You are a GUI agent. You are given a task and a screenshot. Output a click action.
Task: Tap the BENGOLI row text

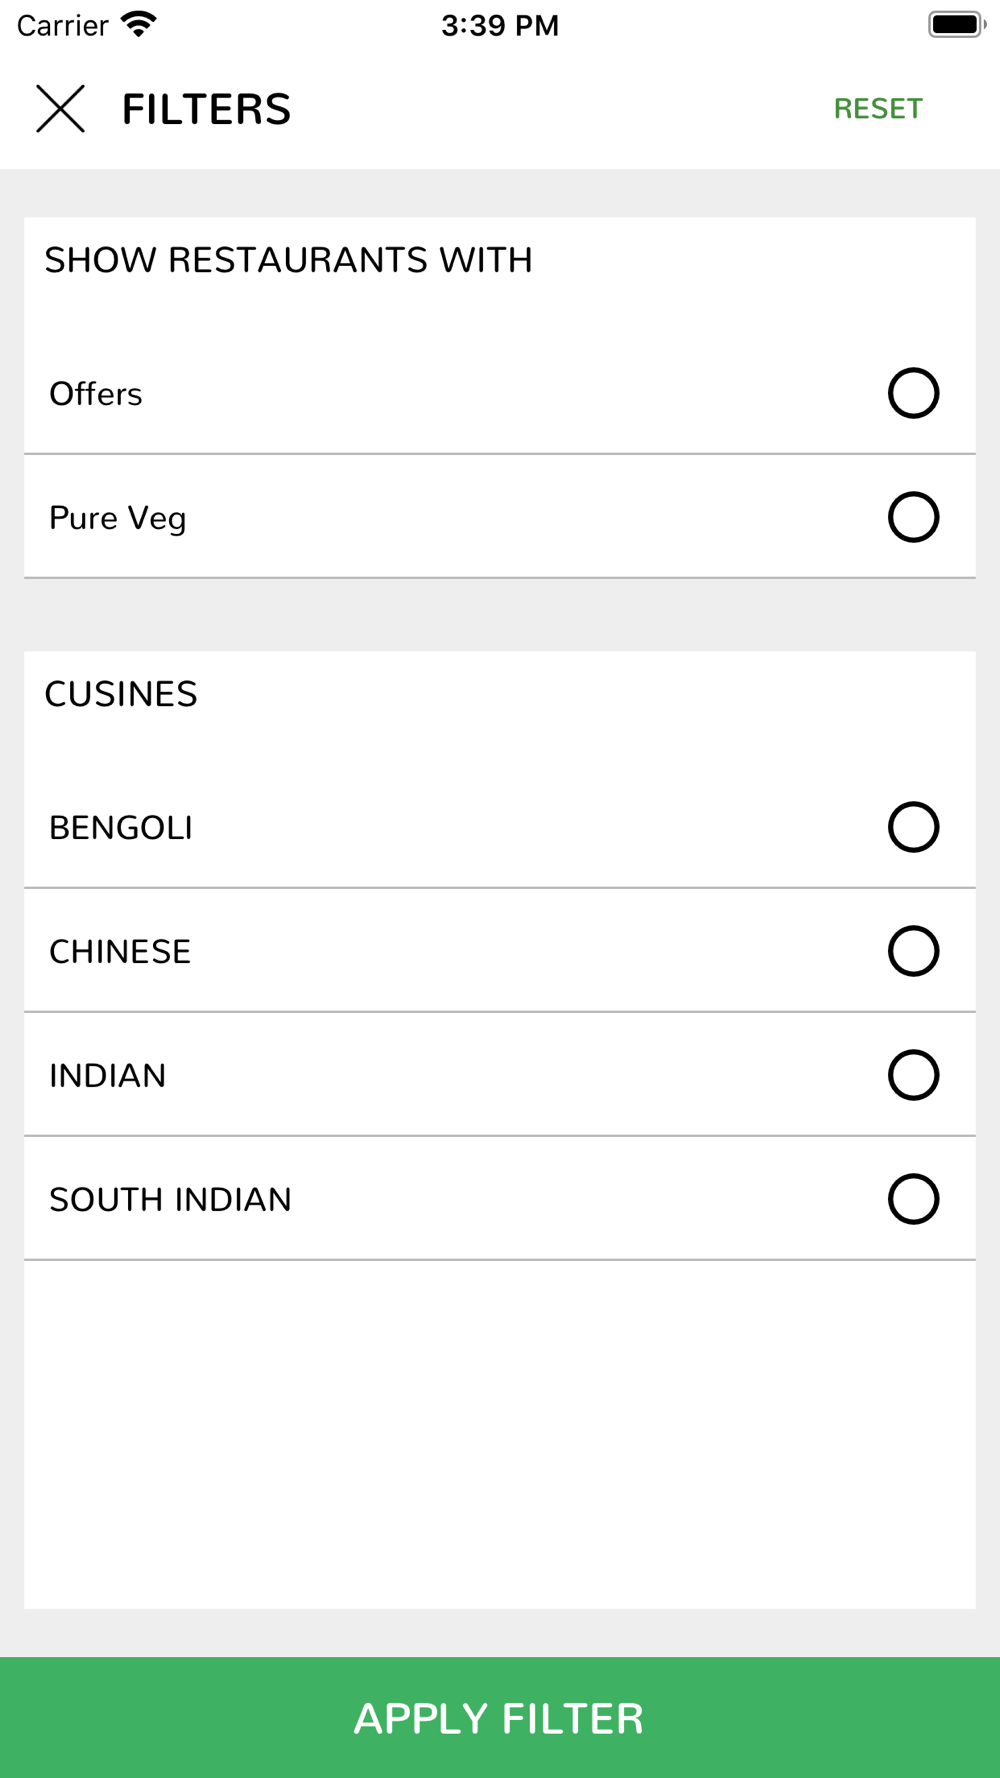point(121,828)
